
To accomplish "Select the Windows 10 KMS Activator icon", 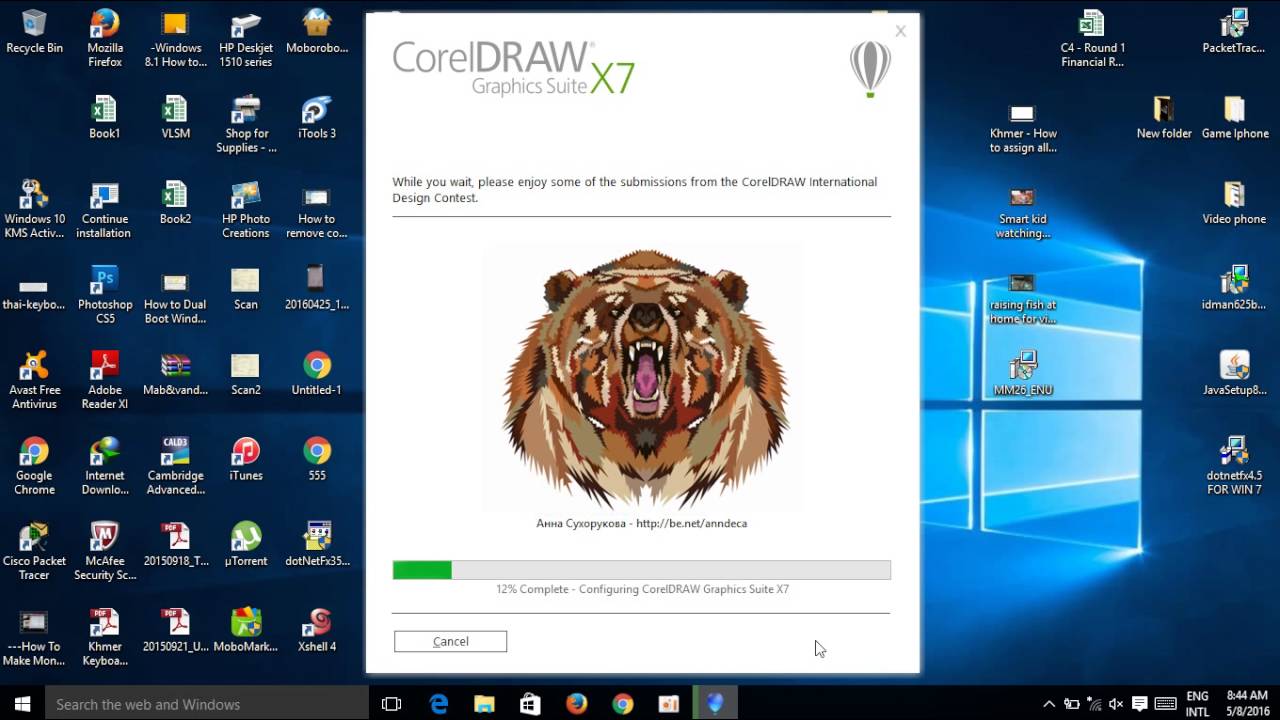I will point(34,209).
